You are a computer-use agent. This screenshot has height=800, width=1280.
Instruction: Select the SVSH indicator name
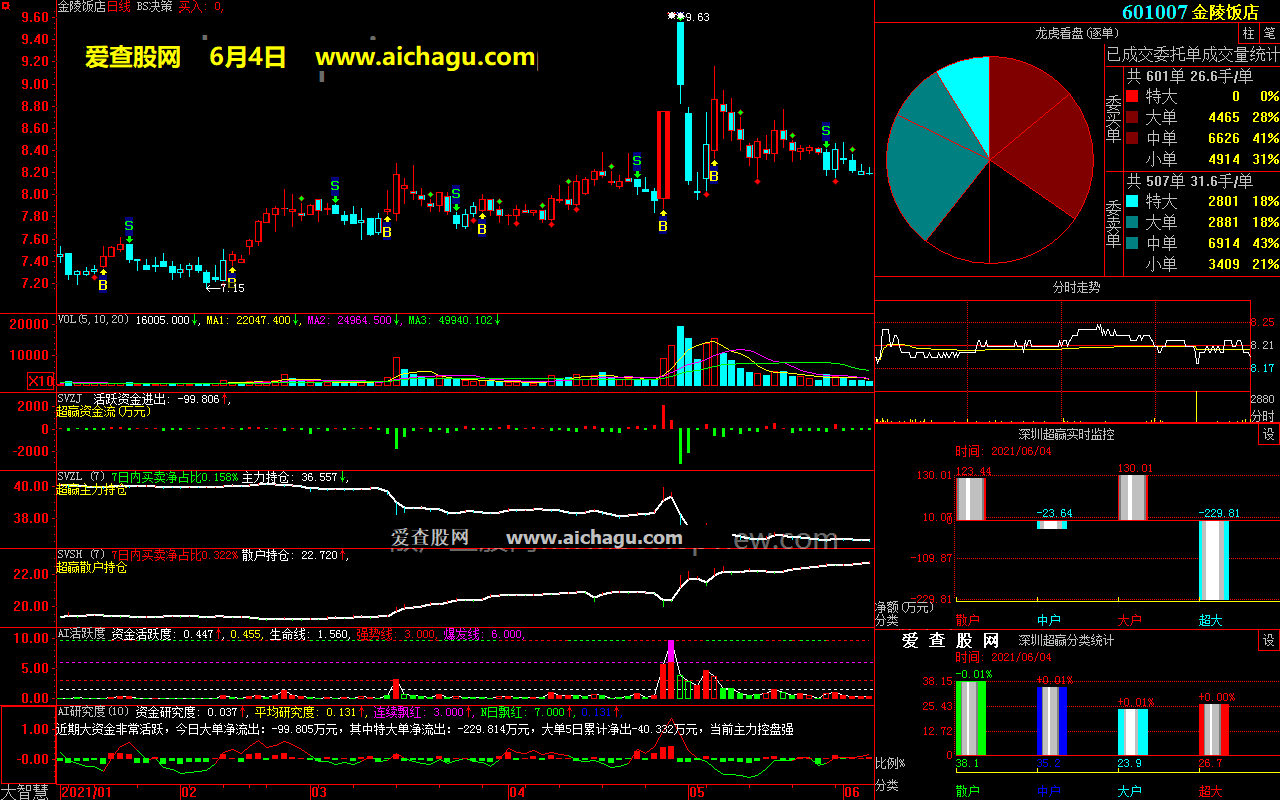[x=70, y=555]
